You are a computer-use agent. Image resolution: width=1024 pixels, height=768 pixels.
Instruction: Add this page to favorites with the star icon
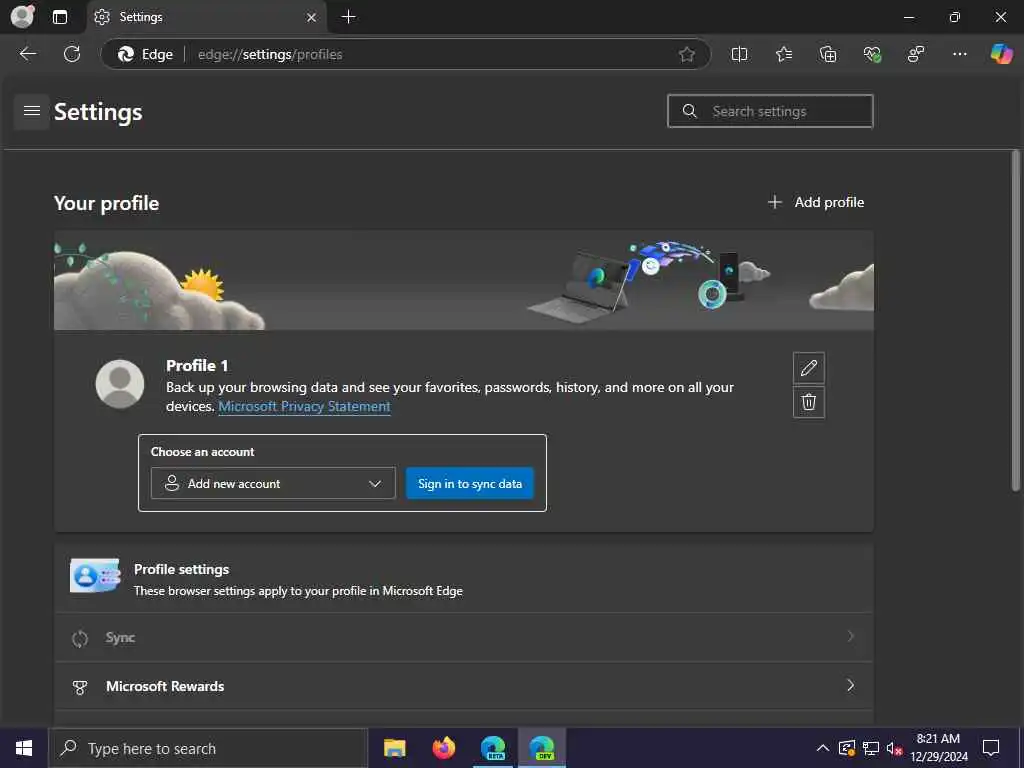[686, 54]
